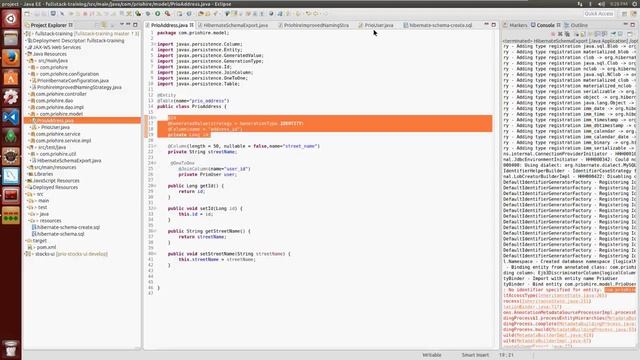This screenshot has width=640, height=360.
Task: Fold the setStreetName method at line 40
Action: coord(155,254)
